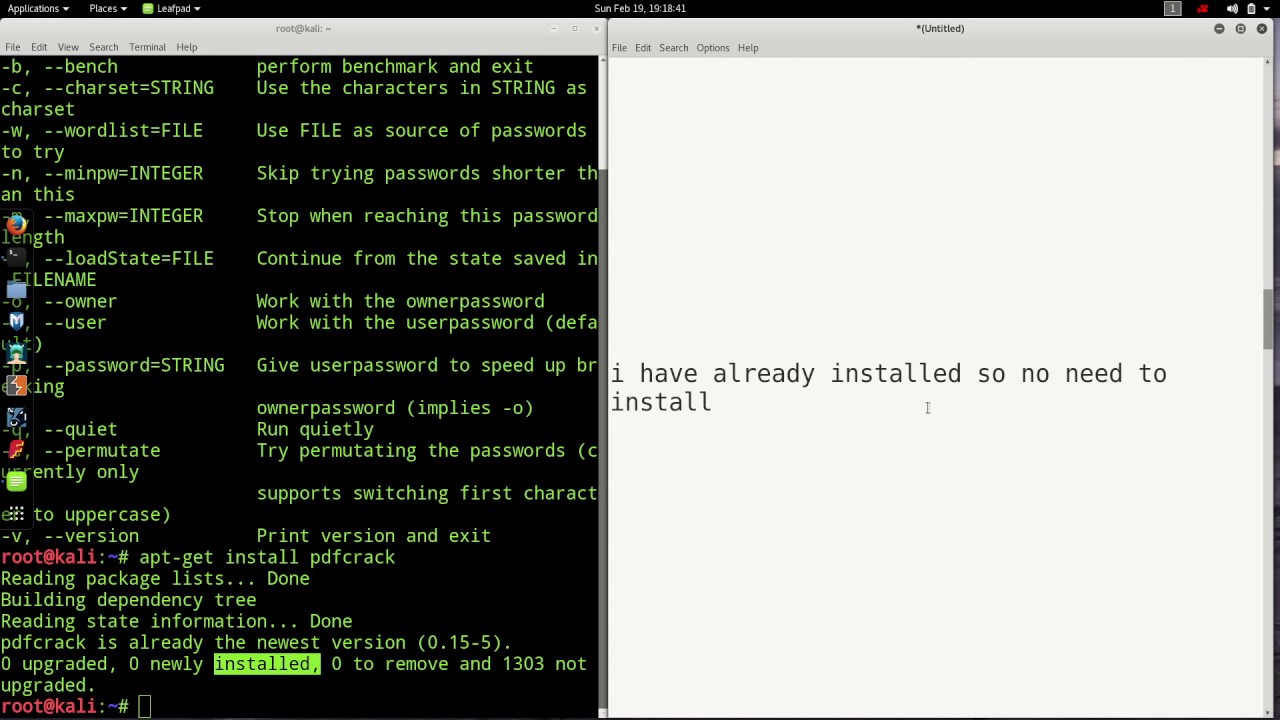Click the clock Sun Feb 19, 19:18:41
The image size is (1280, 720).
[x=640, y=8]
